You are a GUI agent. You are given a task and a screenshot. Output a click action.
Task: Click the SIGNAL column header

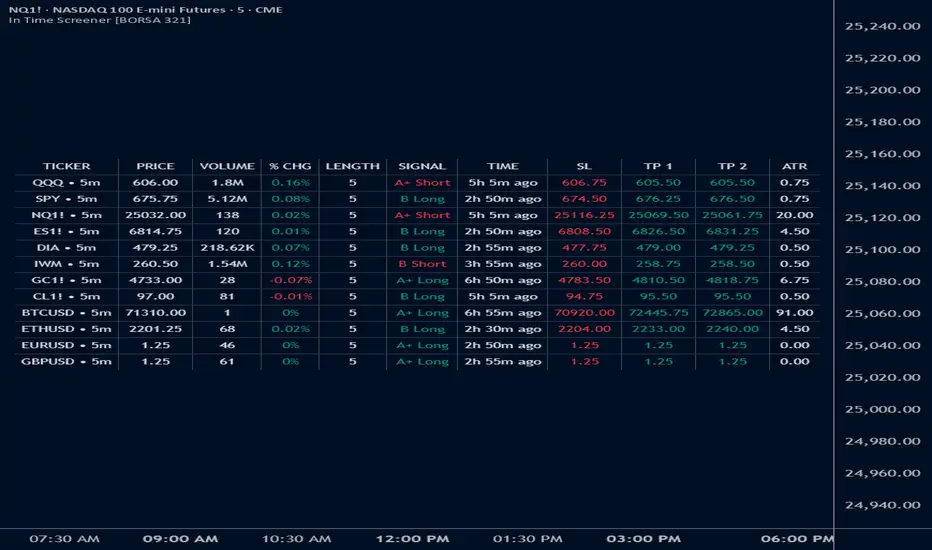click(422, 166)
